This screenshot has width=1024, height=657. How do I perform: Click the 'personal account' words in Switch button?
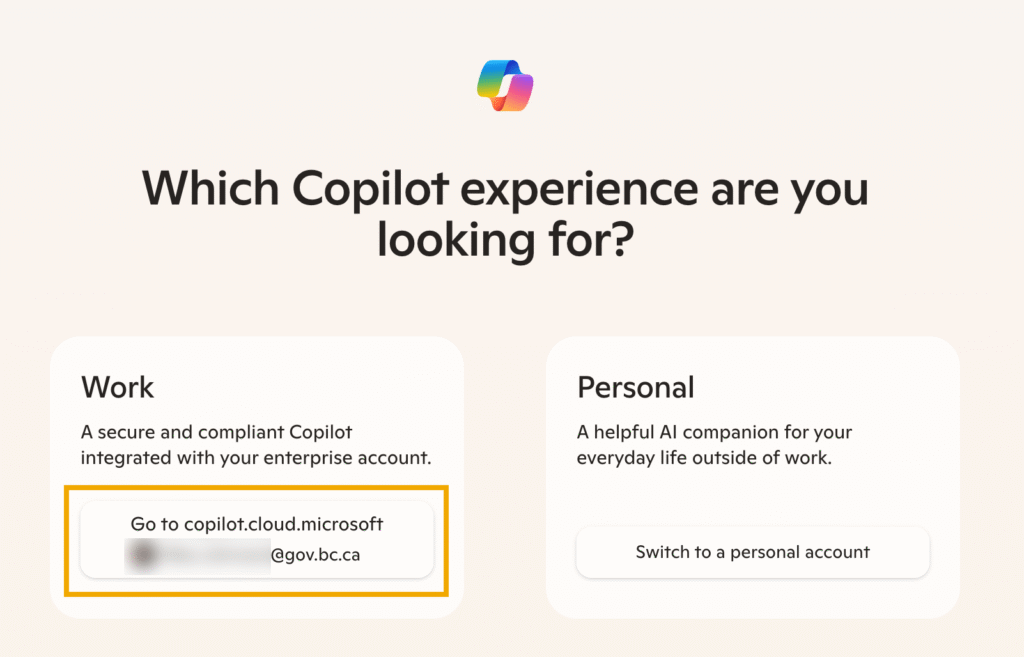[x=800, y=553]
